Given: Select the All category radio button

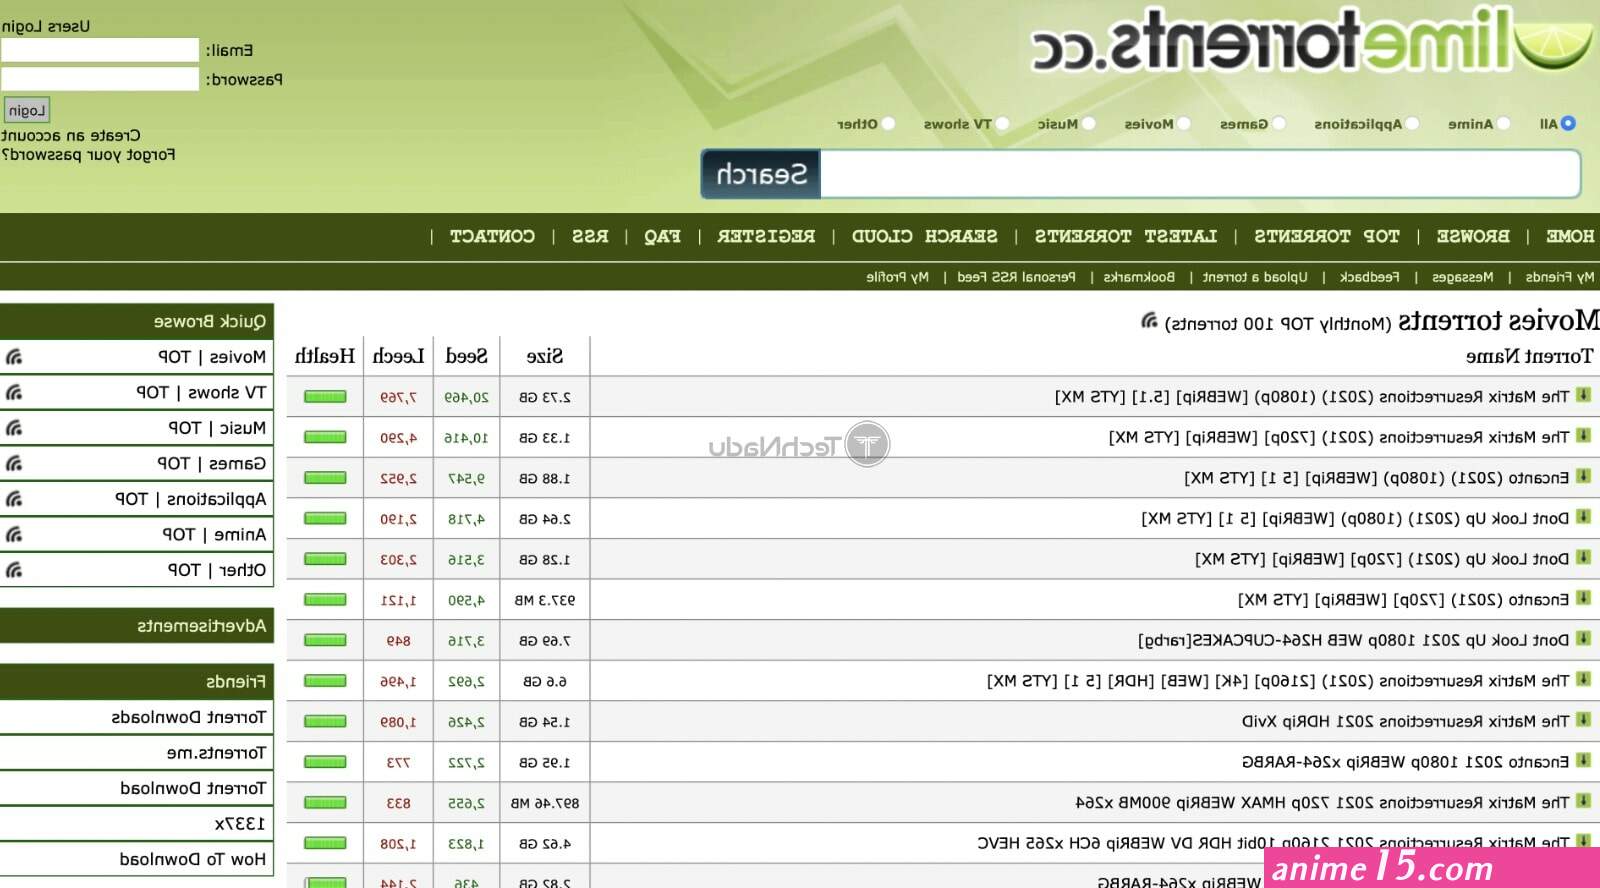Looking at the screenshot, I should (1568, 123).
